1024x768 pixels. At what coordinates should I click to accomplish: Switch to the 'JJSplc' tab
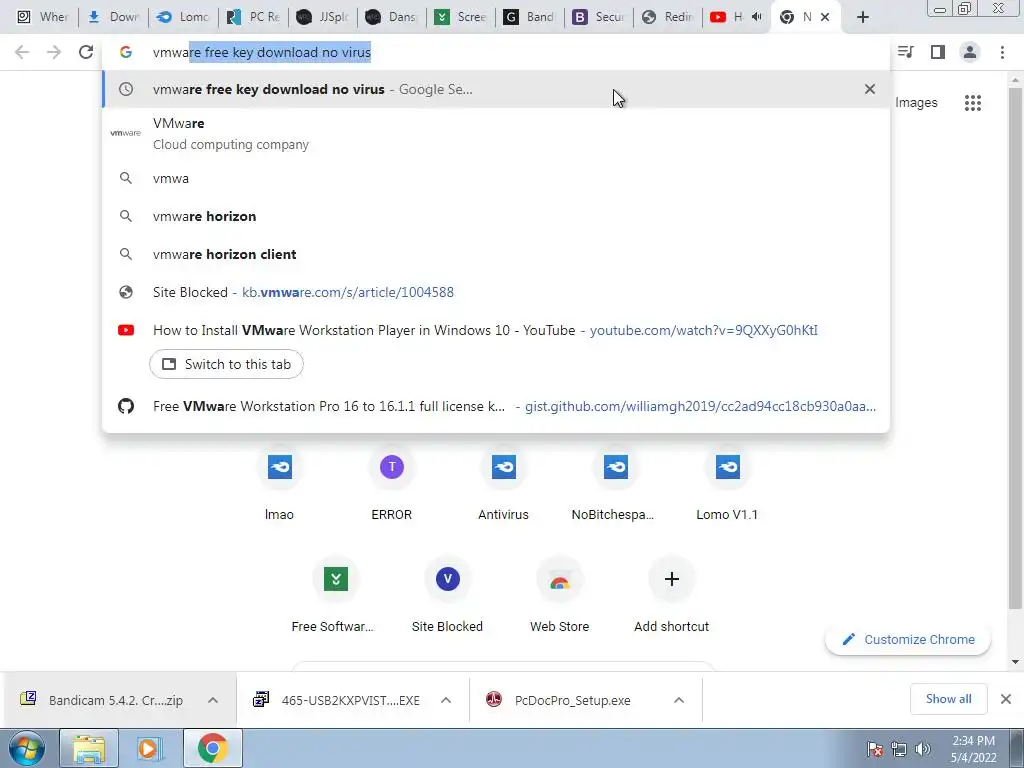[x=322, y=17]
